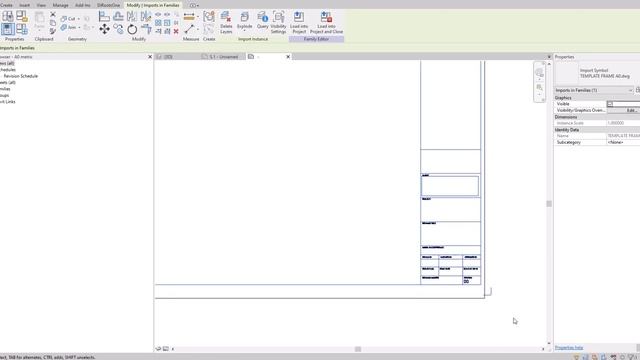Image resolution: width=640 pixels, height=360 pixels.
Task: Select the Groups node in the browser
Action: (4, 96)
